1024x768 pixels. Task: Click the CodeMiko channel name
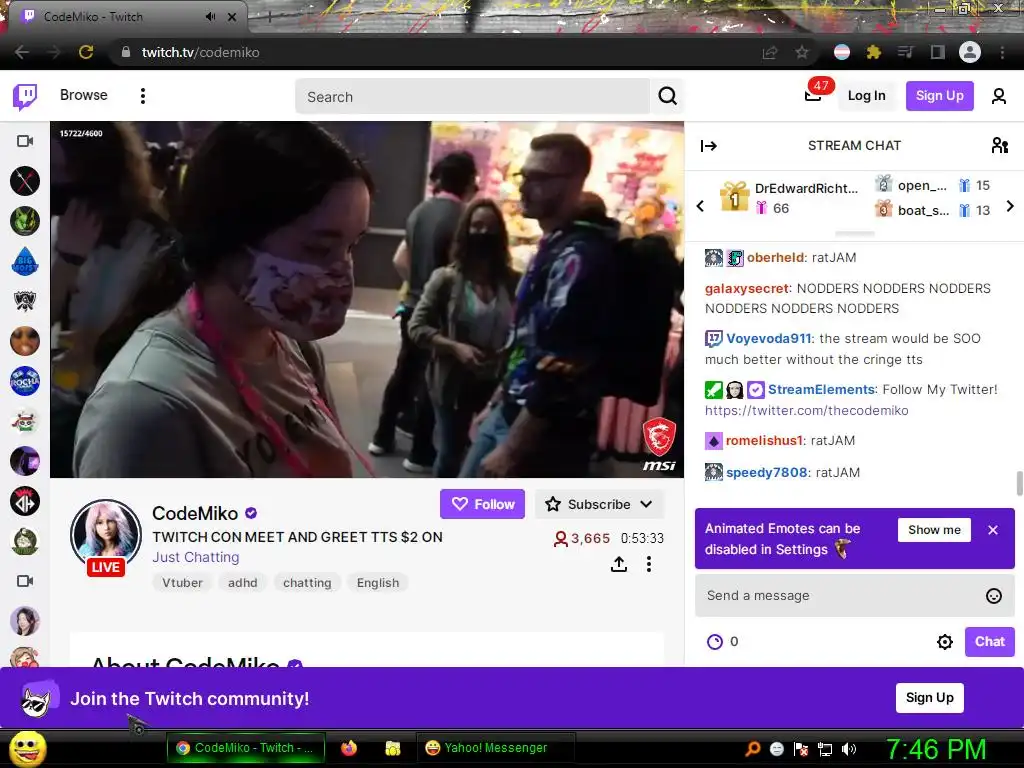pyautogui.click(x=195, y=513)
